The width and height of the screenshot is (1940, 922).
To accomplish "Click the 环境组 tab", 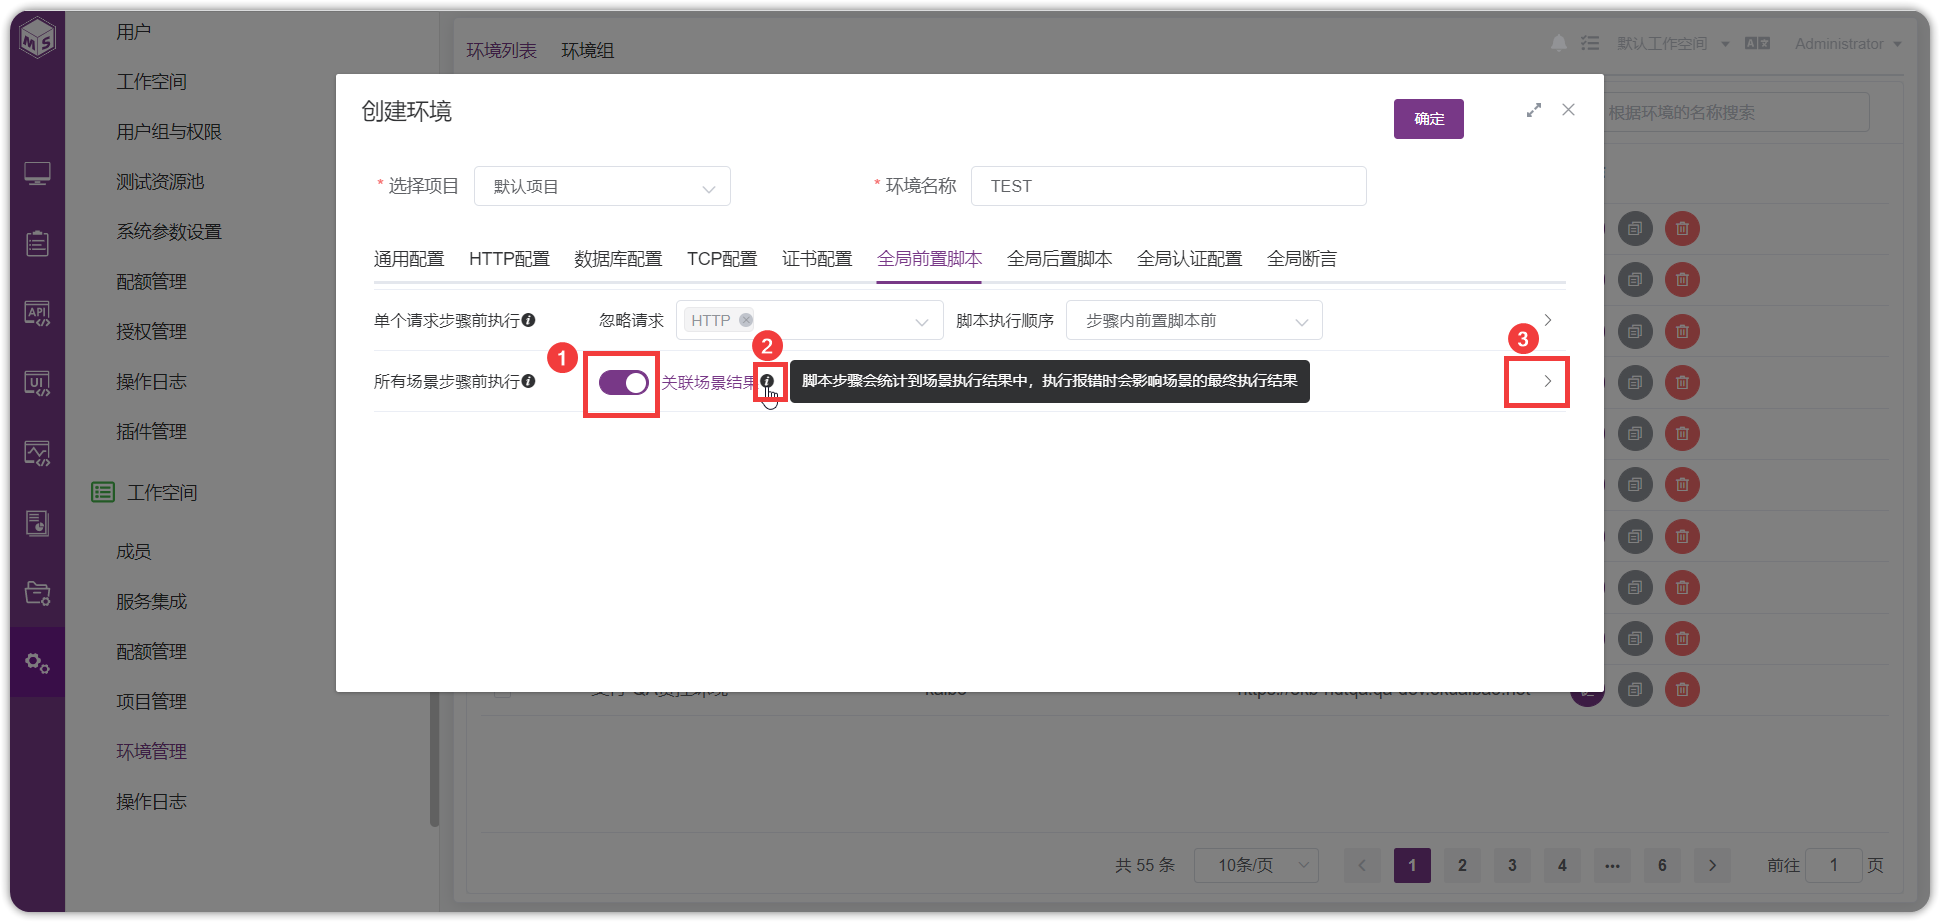I will 588,50.
